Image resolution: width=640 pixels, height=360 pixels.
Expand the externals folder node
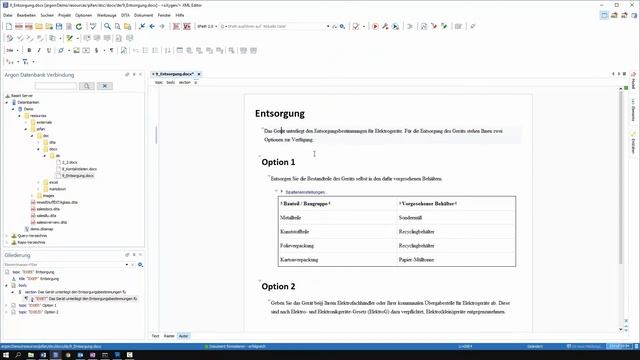[26, 122]
